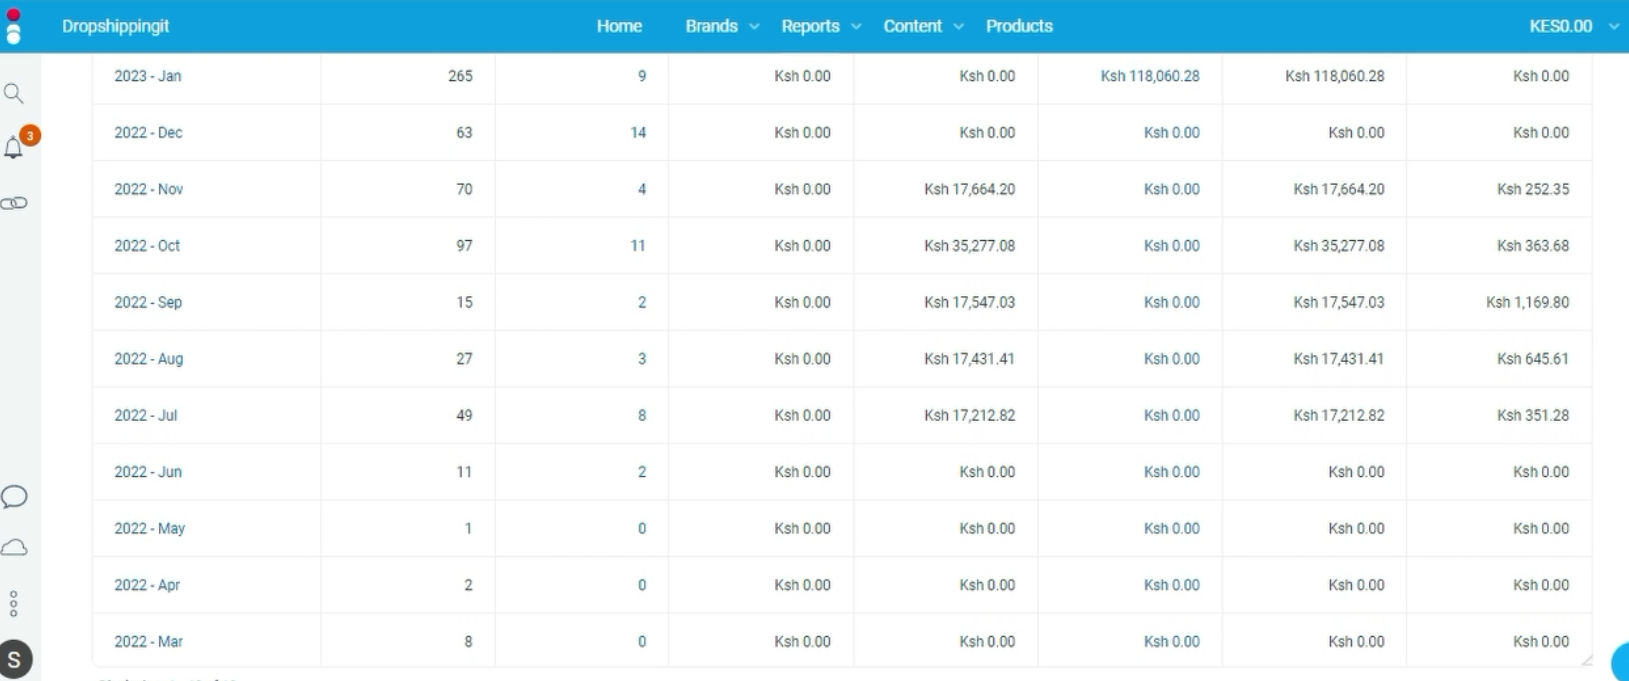
Task: Expand the Brands dropdown chevron
Action: [754, 27]
